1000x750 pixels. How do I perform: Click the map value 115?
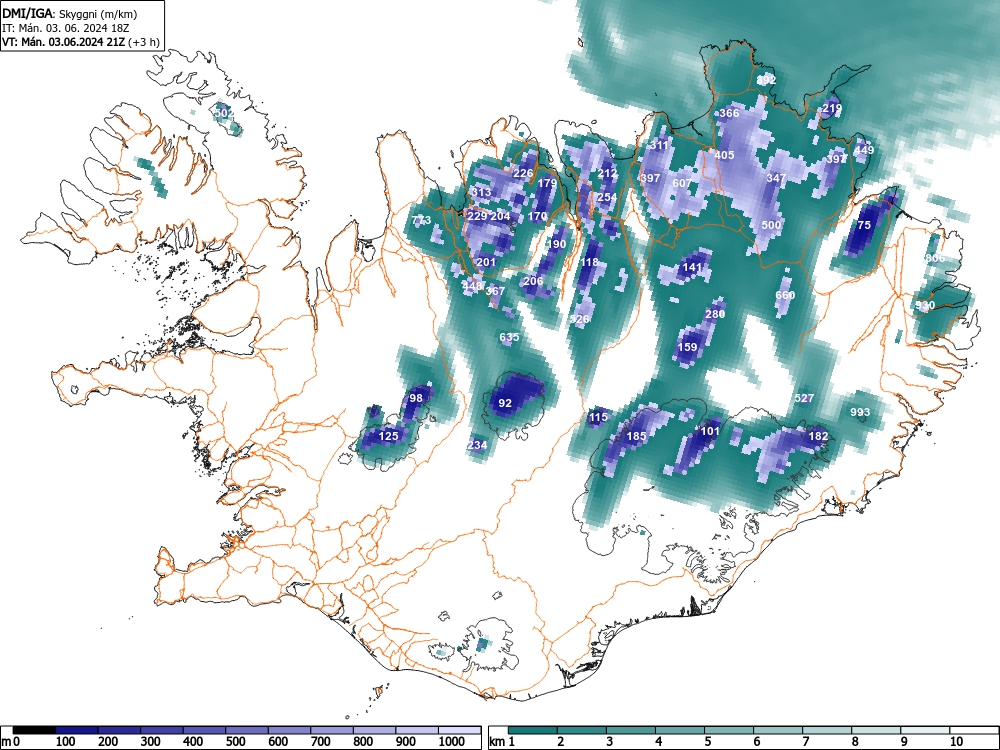click(598, 417)
